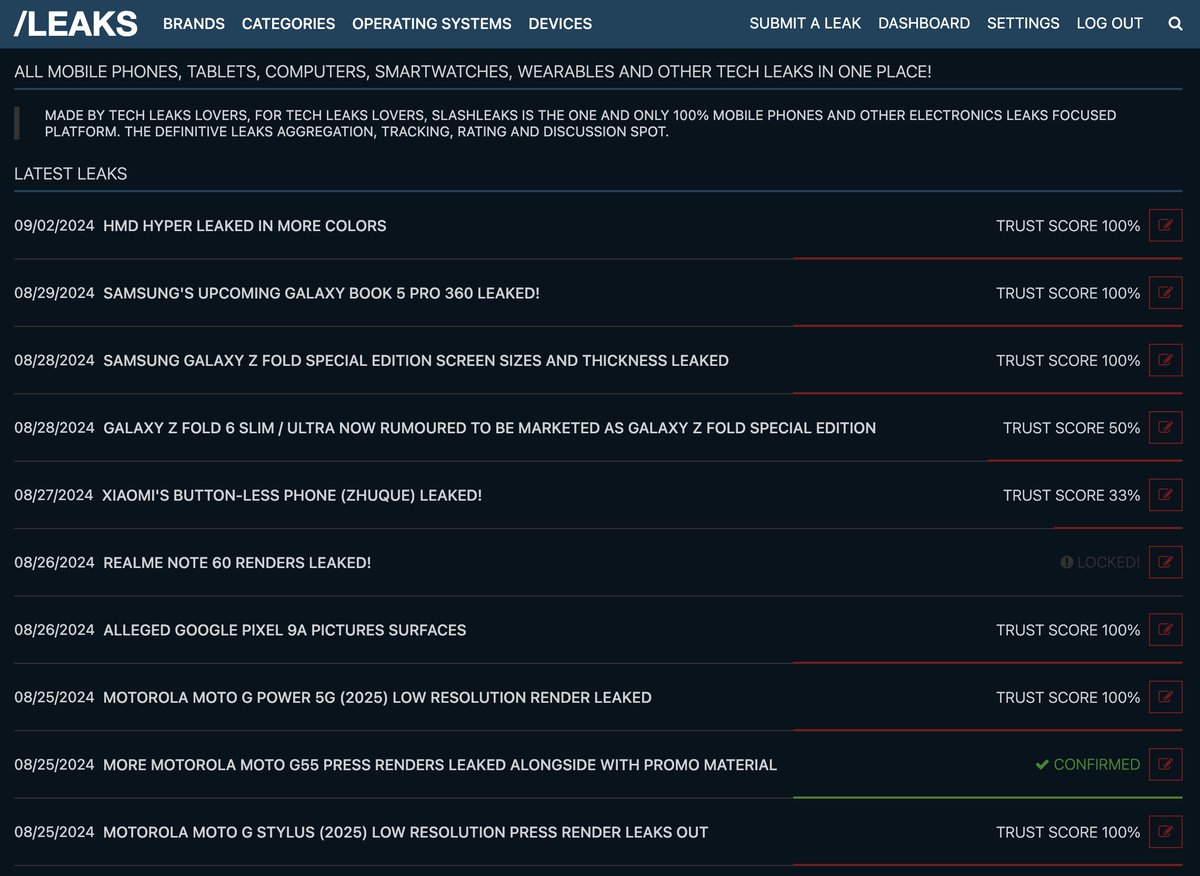The image size is (1200, 876).
Task: Edit the Z Fold Special Edition screen sizes leak
Action: 1165,360
